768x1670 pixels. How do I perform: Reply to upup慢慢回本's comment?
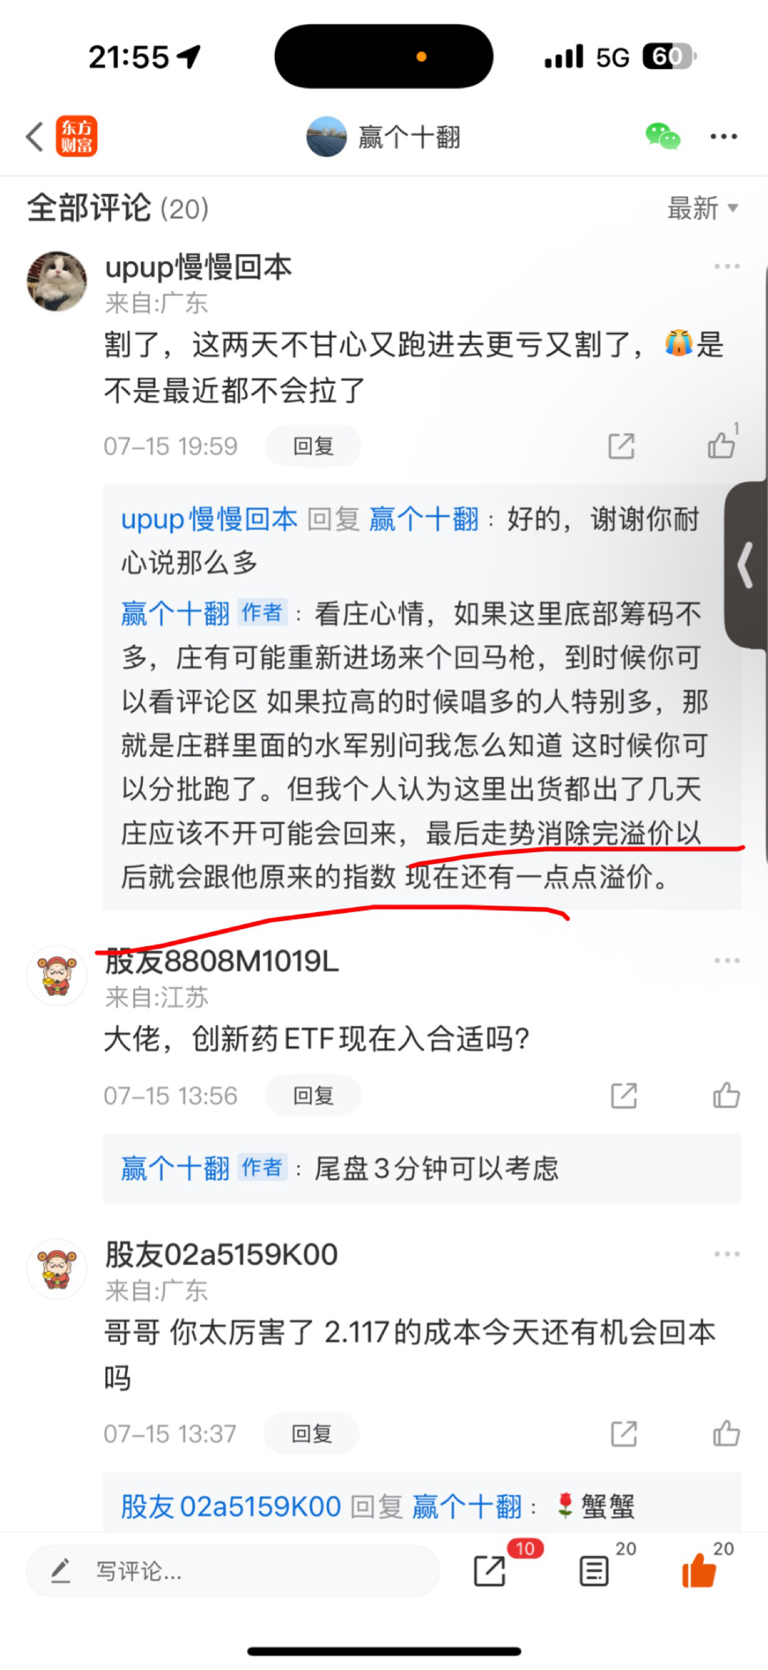[313, 446]
